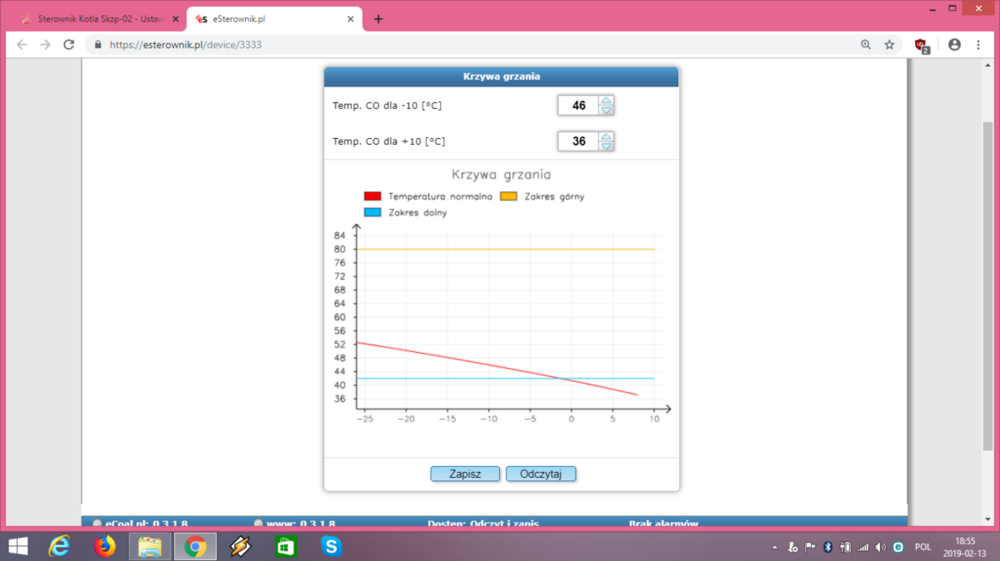Reload the page with the refresh icon
The width and height of the screenshot is (1000, 561).
pos(69,45)
